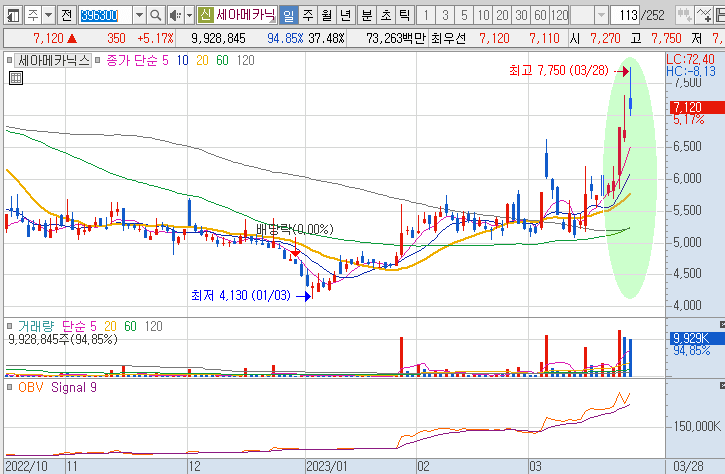Click the blue moving average 10 label
725x474 pixels.
click(182, 60)
